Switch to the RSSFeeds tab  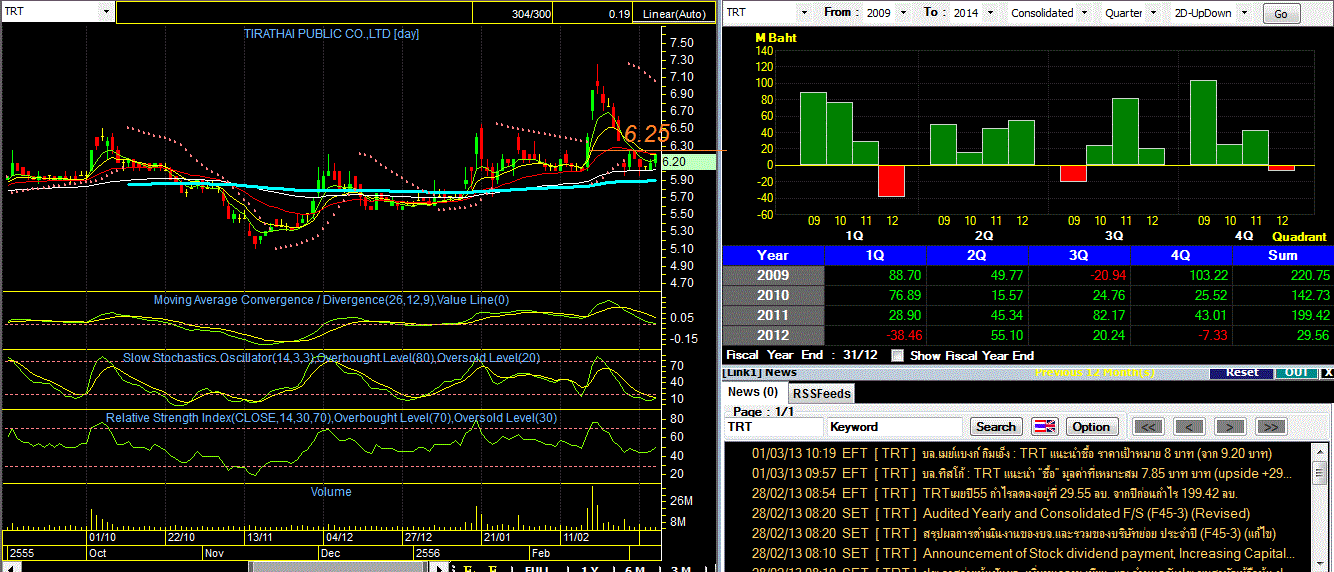pyautogui.click(x=822, y=393)
